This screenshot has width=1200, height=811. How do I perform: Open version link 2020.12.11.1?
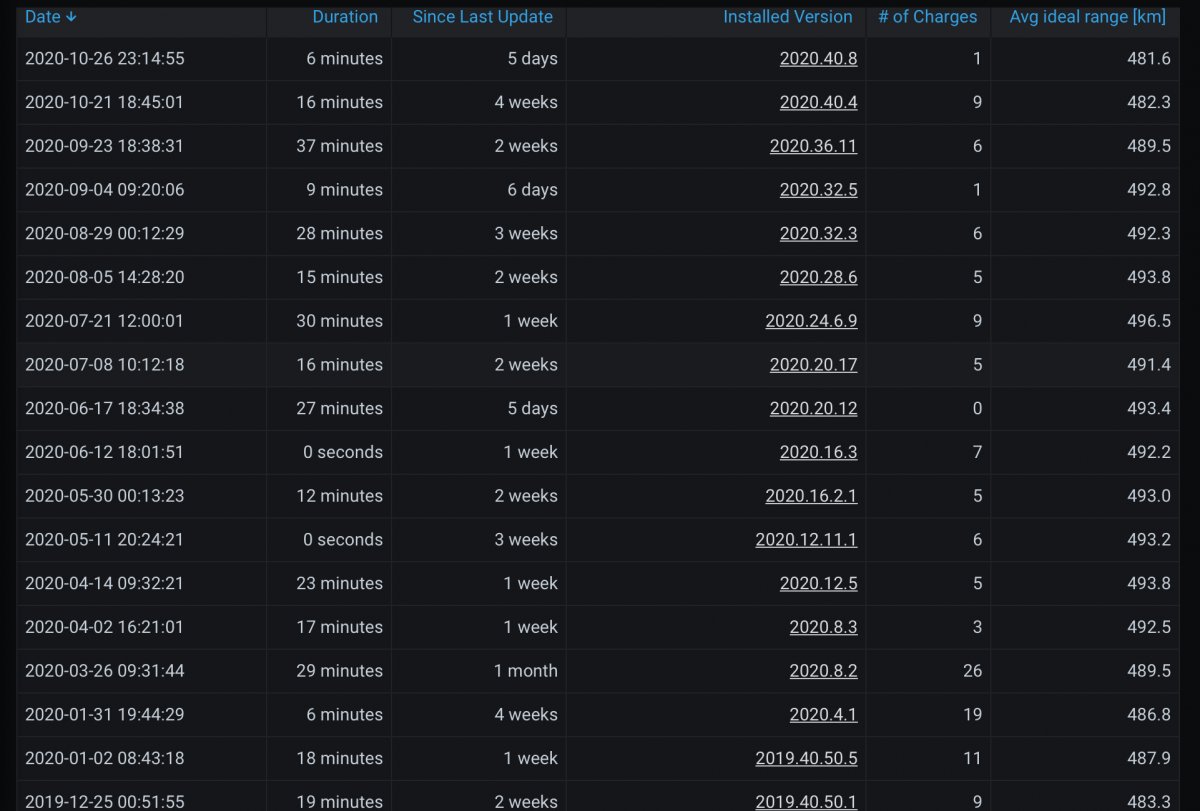[x=806, y=540]
